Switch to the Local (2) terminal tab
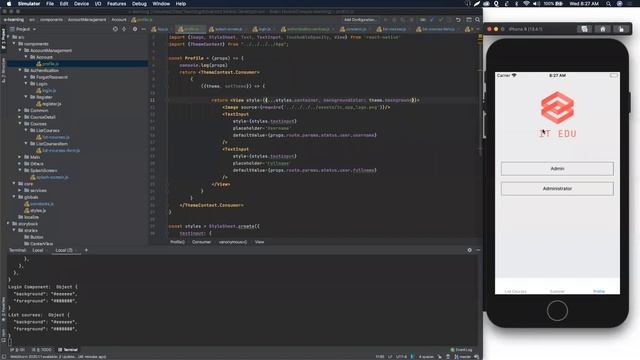 (64, 250)
